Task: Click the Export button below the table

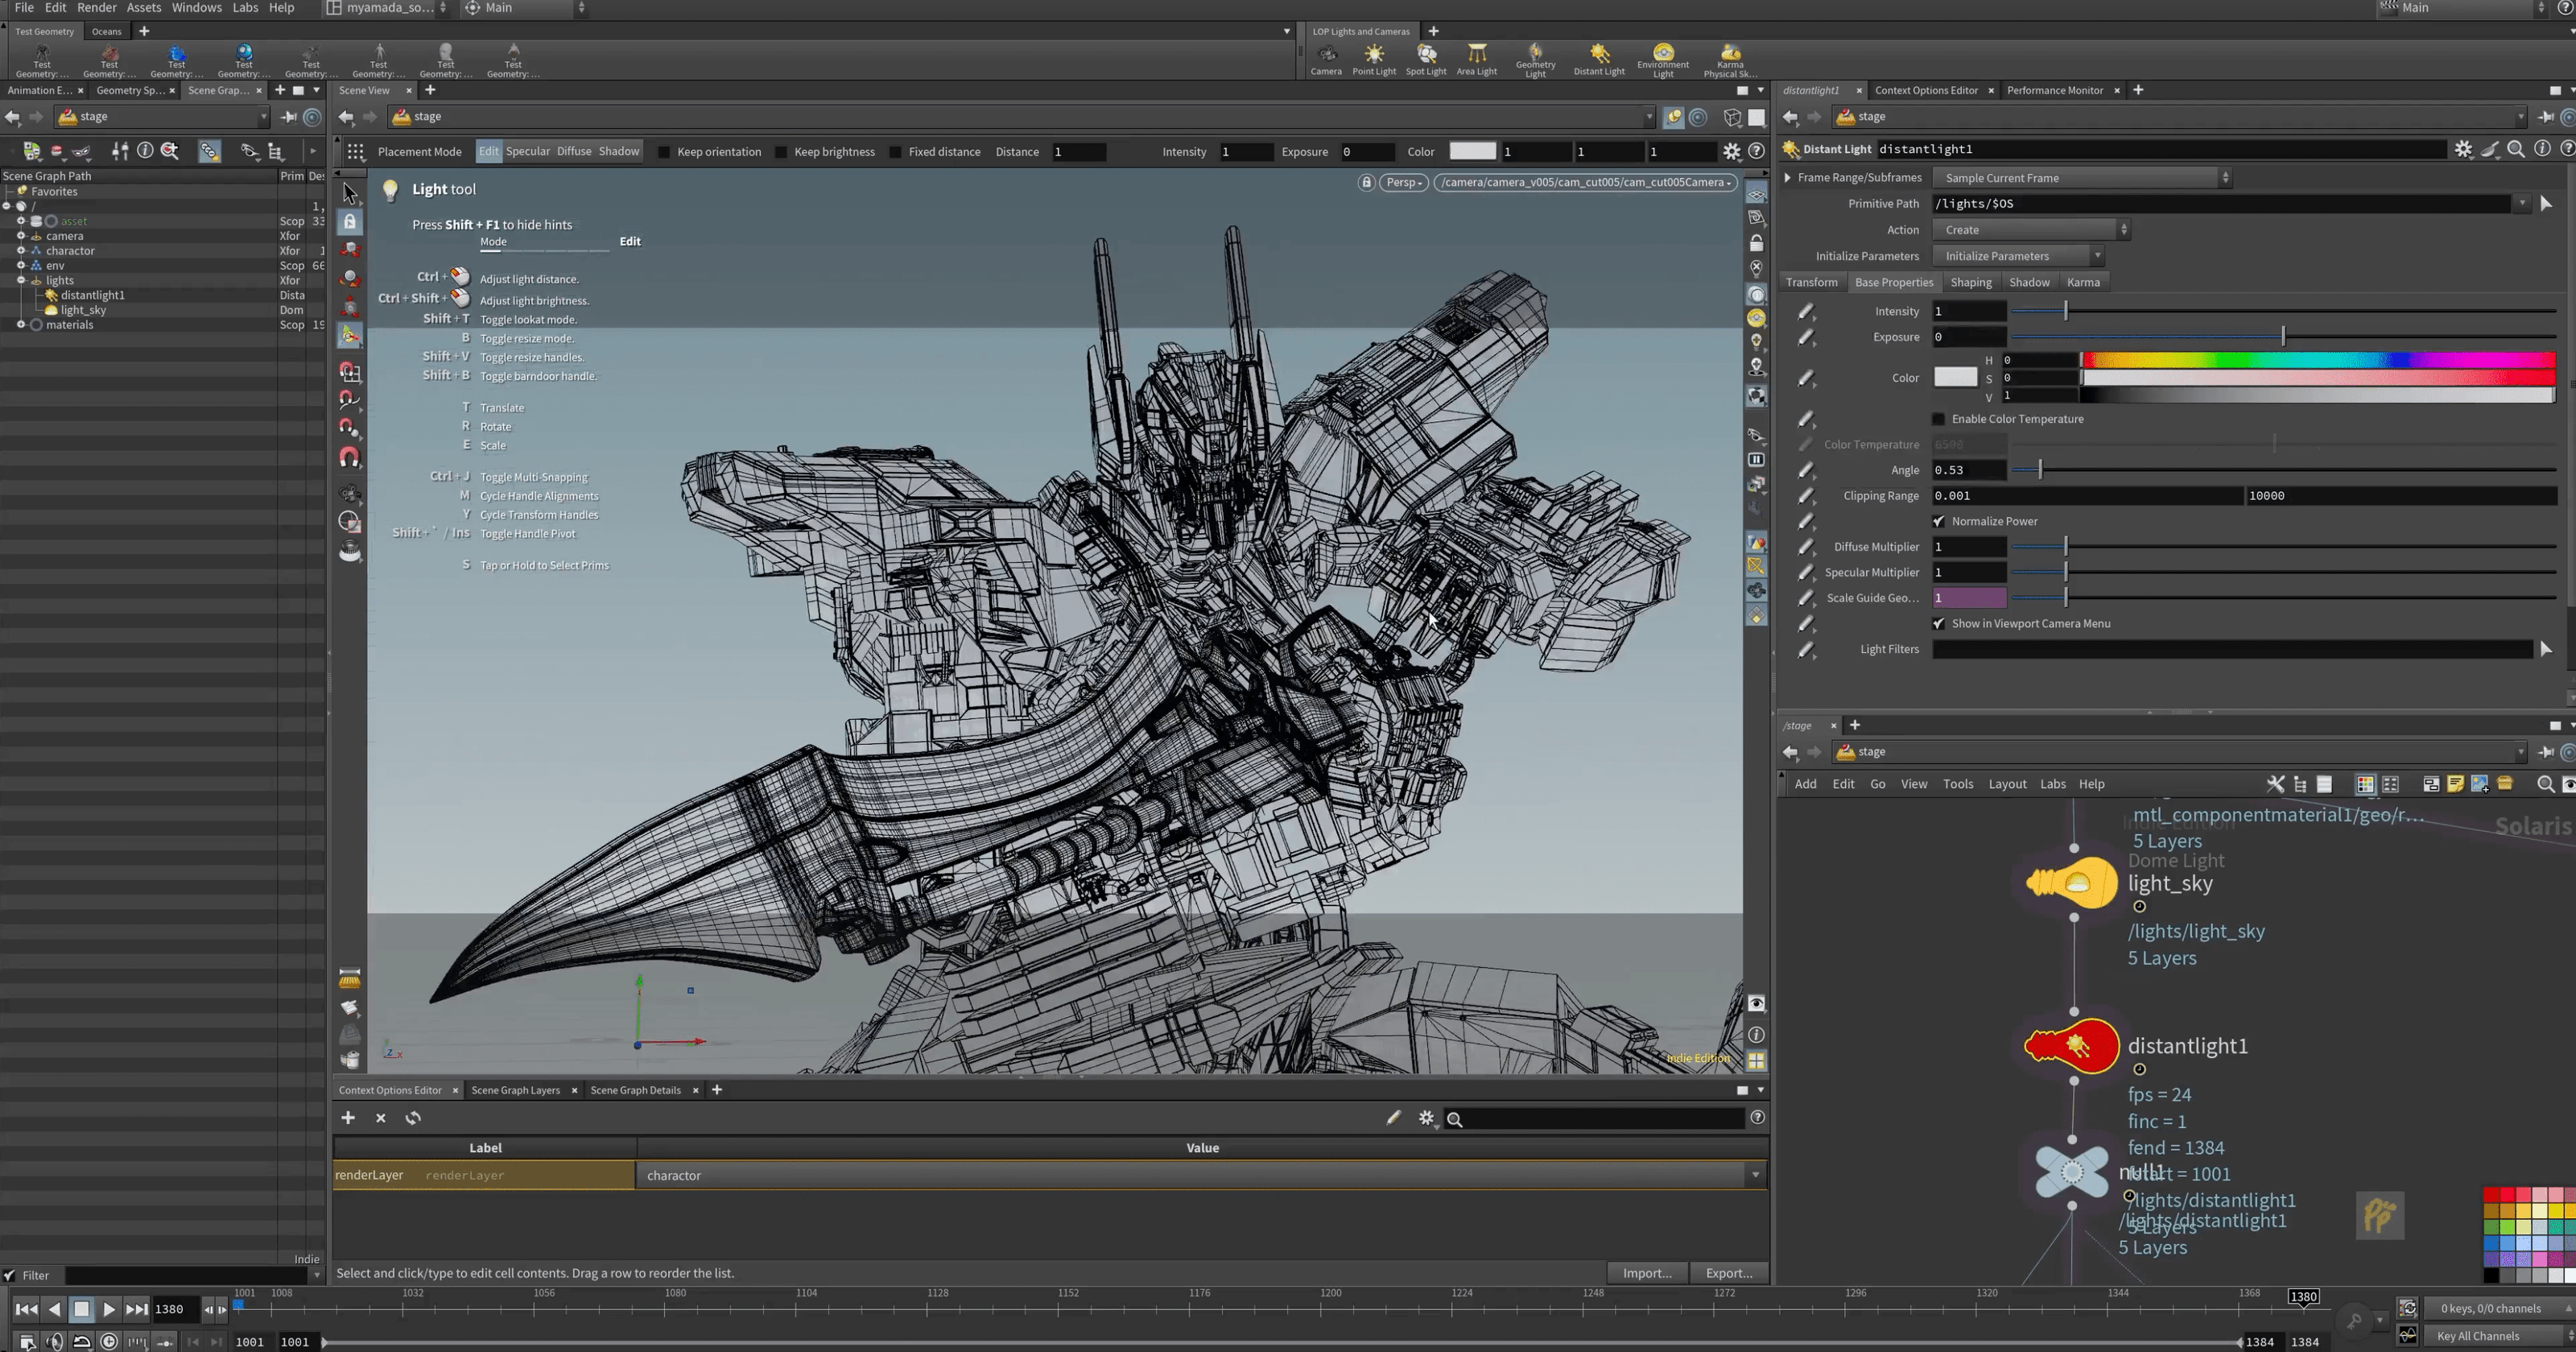Action: tap(1729, 1273)
